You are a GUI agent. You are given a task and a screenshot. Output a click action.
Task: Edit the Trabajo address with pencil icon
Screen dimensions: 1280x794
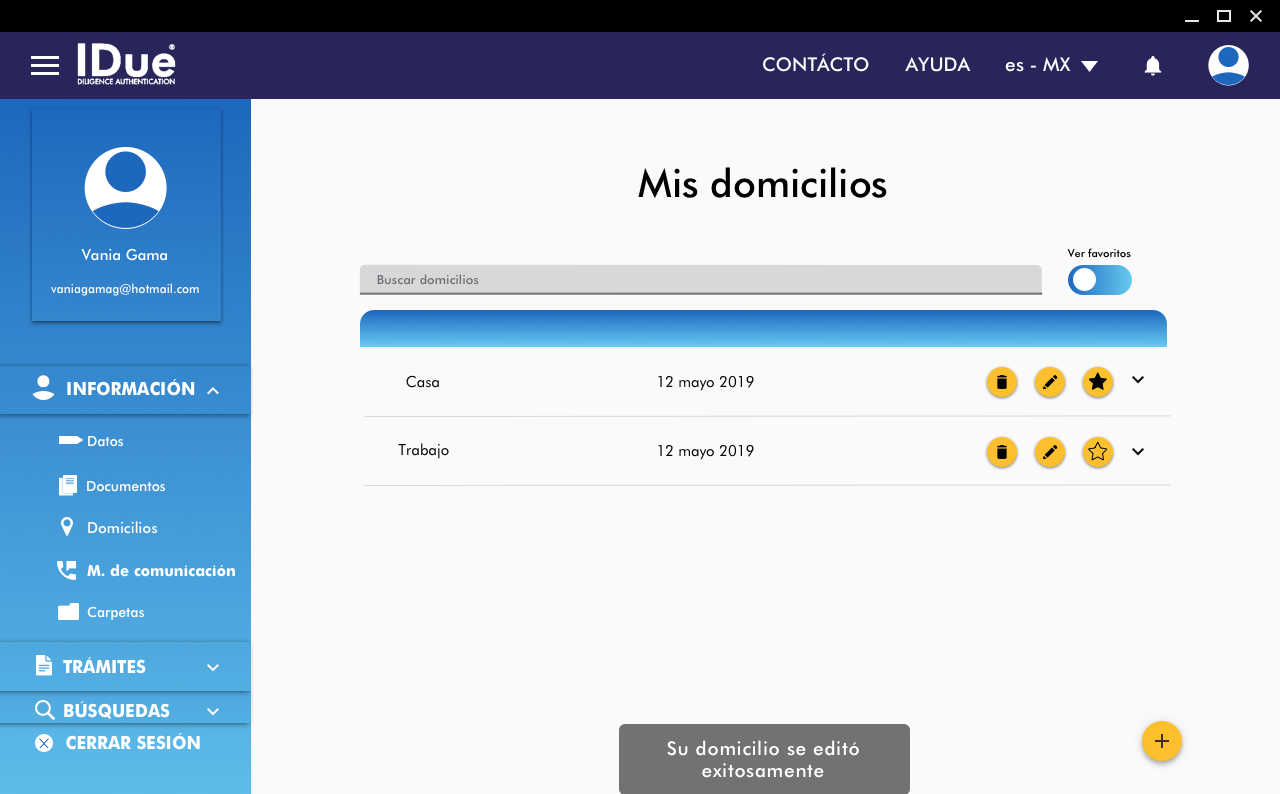point(1049,452)
